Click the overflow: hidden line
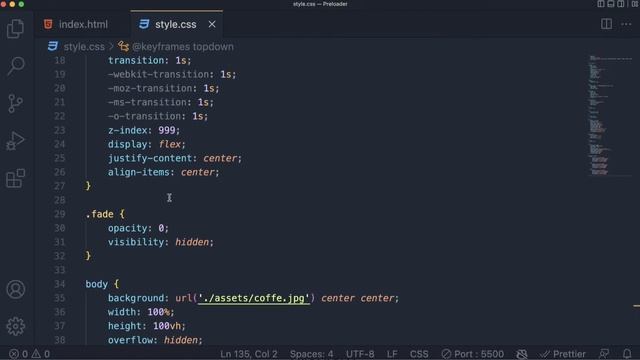Screen dimensions: 640x360 pyautogui.click(x=155, y=340)
